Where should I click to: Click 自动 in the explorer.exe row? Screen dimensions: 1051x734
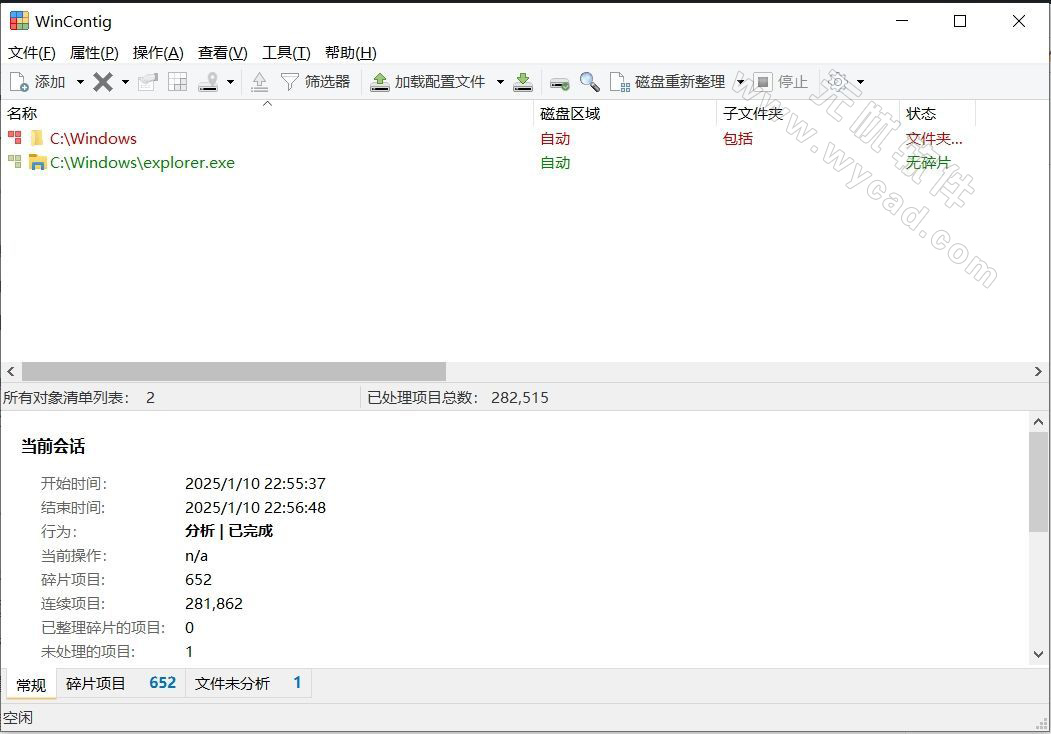555,163
